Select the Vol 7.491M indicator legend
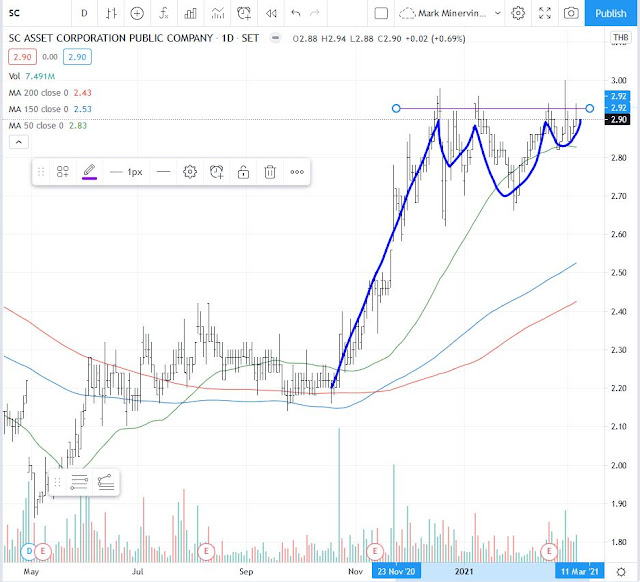Viewport: 640px width, 582px height. [x=32, y=76]
